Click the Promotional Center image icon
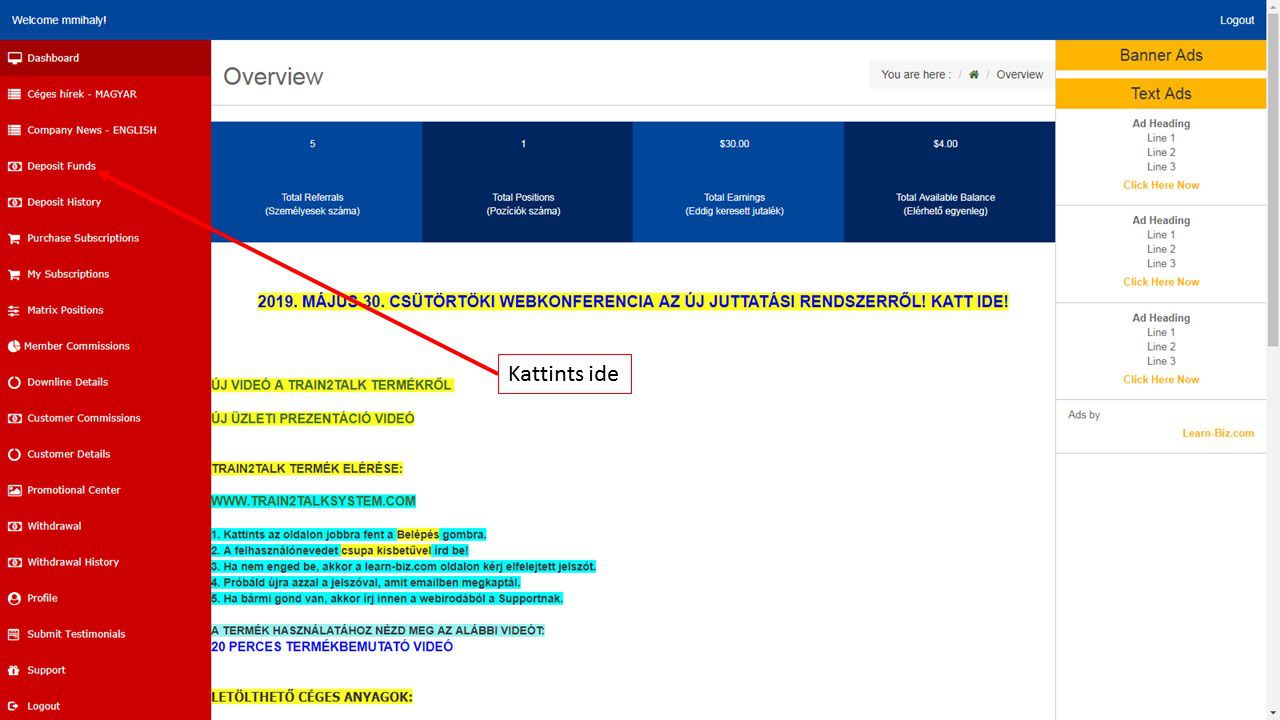This screenshot has height=720, width=1280. (14, 490)
